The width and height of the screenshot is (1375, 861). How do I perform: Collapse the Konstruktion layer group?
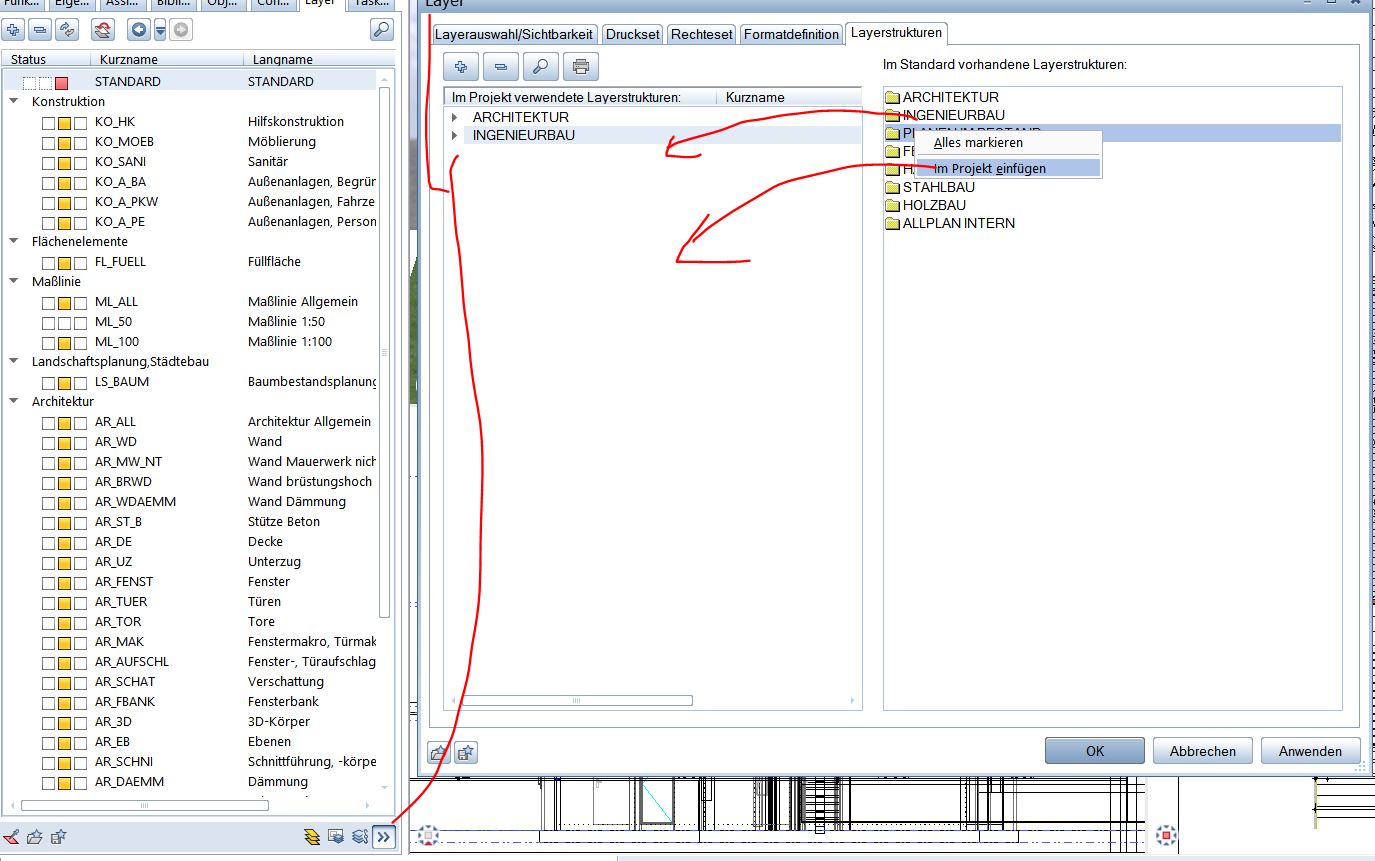(x=14, y=101)
